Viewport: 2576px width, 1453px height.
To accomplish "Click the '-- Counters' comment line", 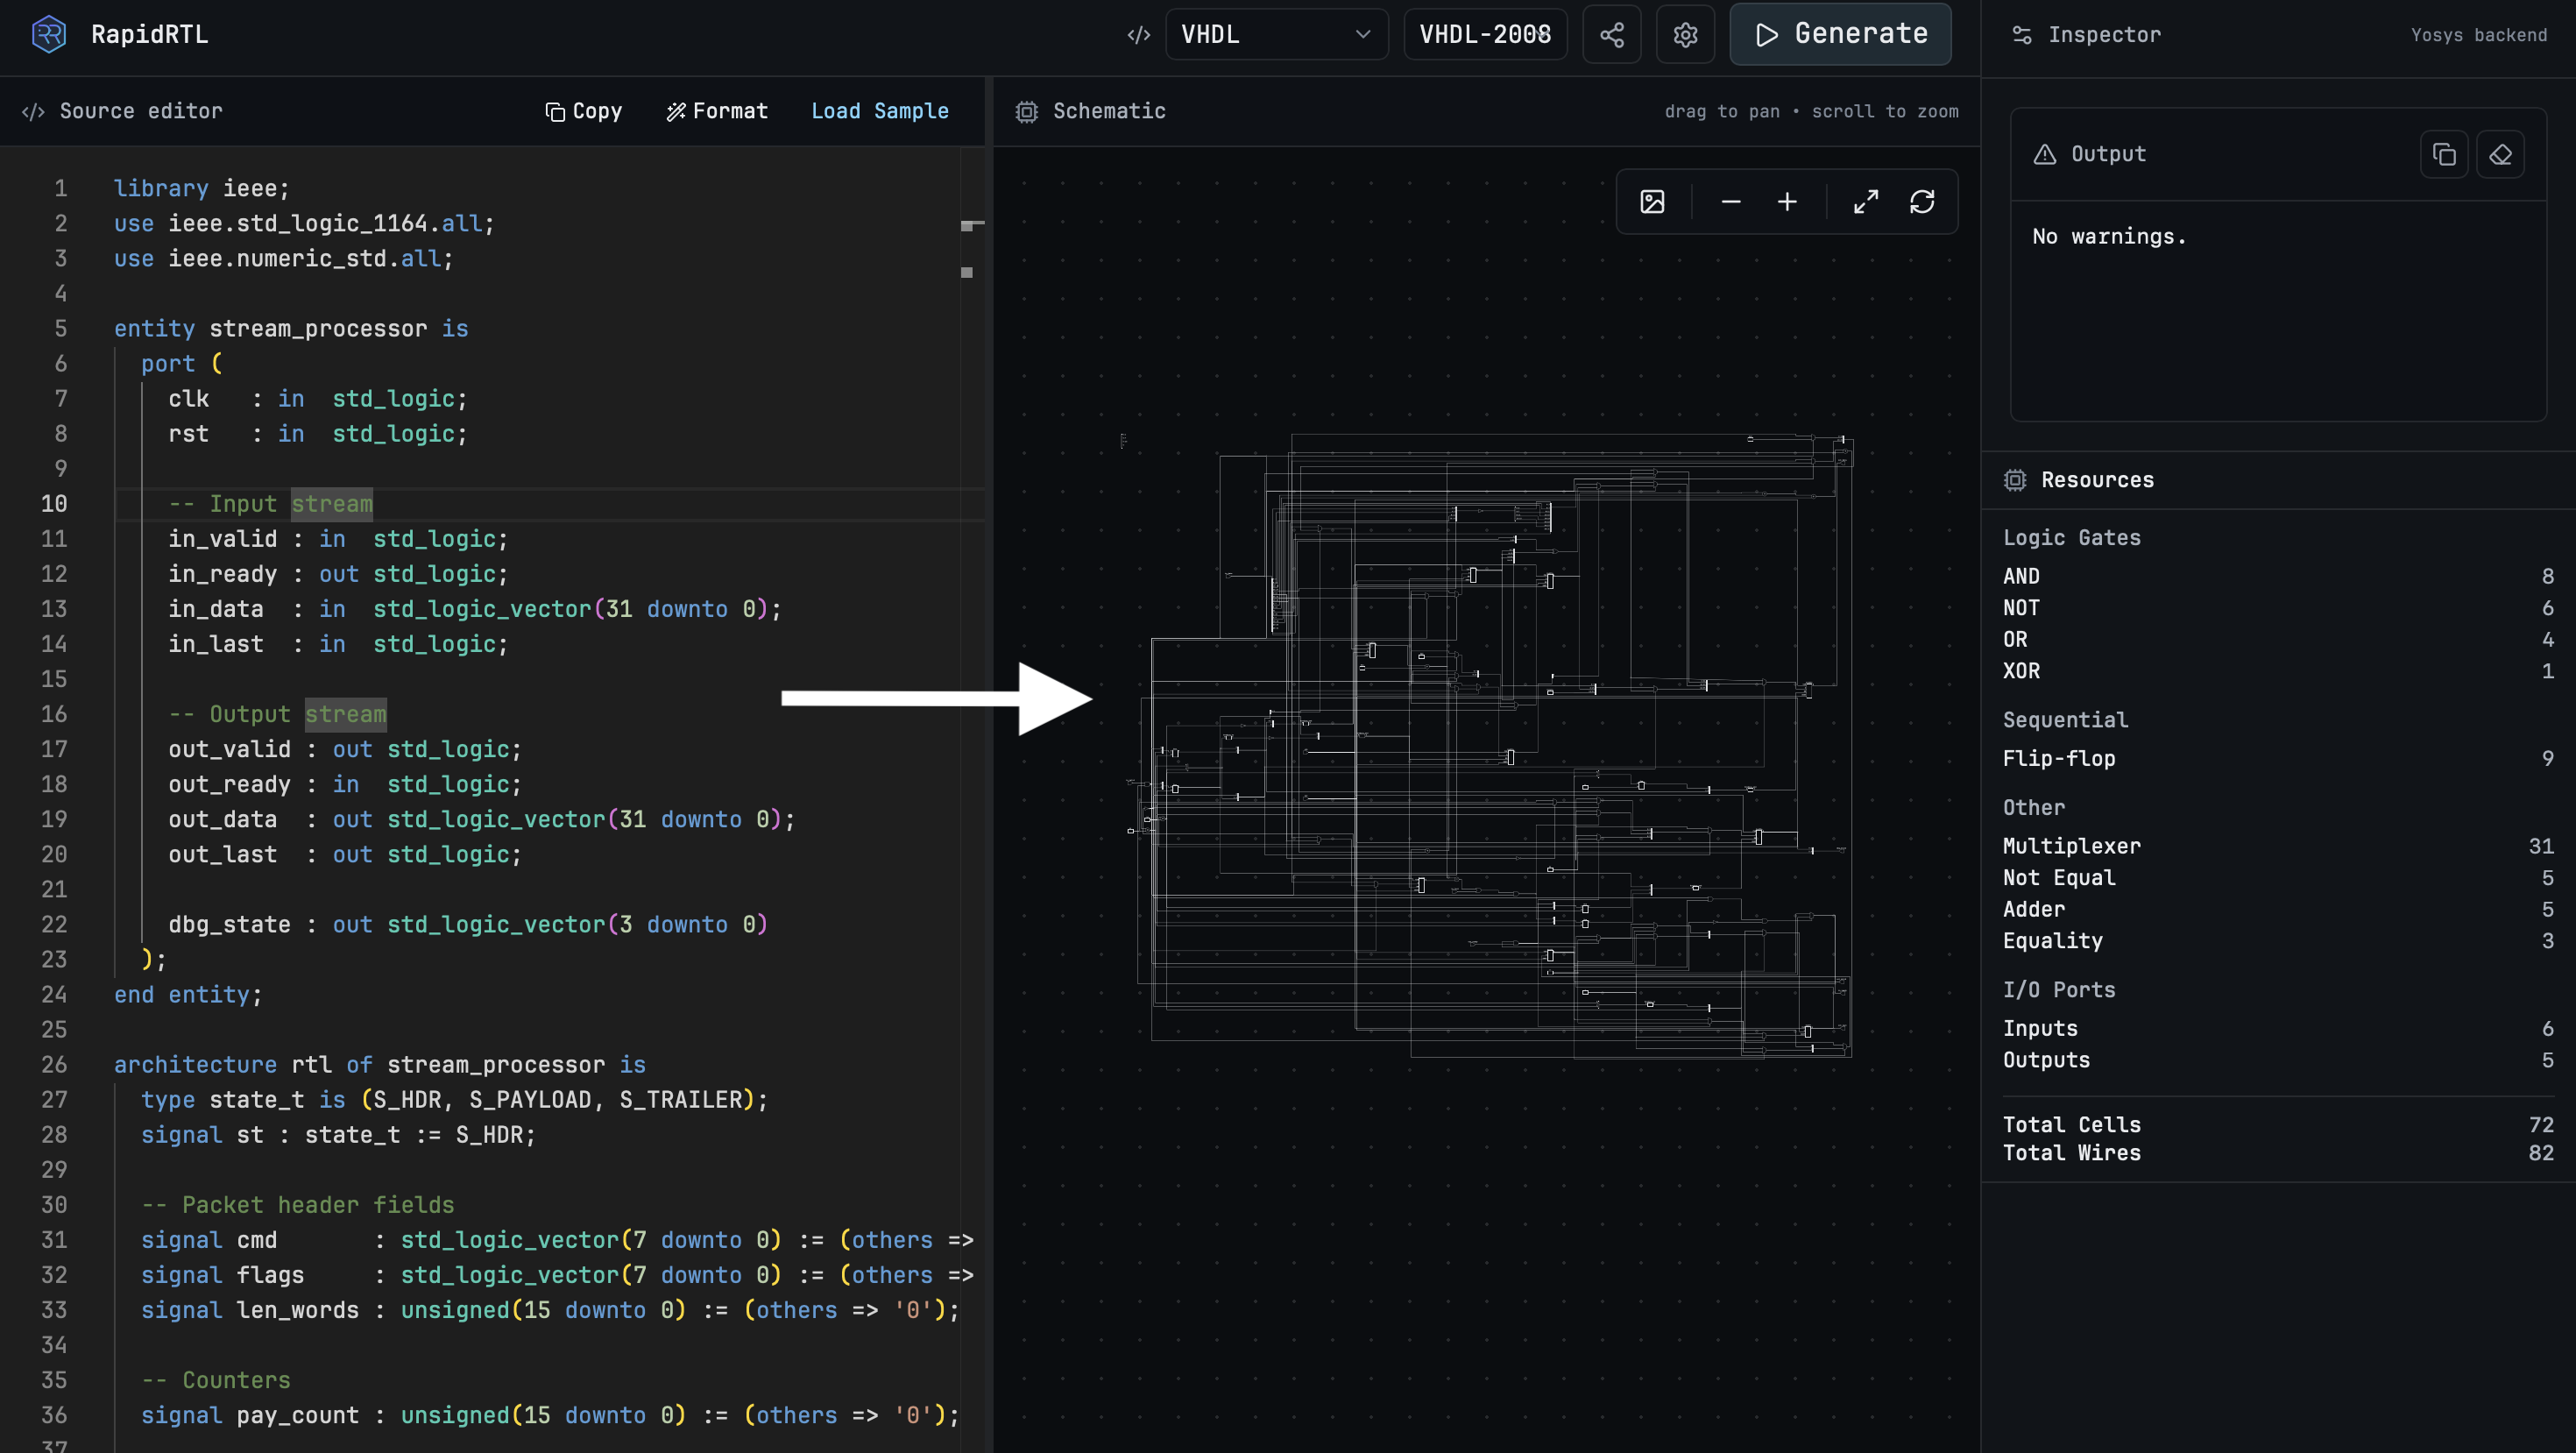I will point(216,1380).
